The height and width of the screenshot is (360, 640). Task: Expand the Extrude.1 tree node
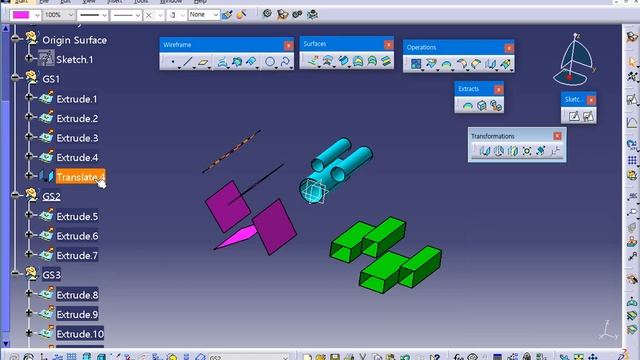click(x=29, y=97)
